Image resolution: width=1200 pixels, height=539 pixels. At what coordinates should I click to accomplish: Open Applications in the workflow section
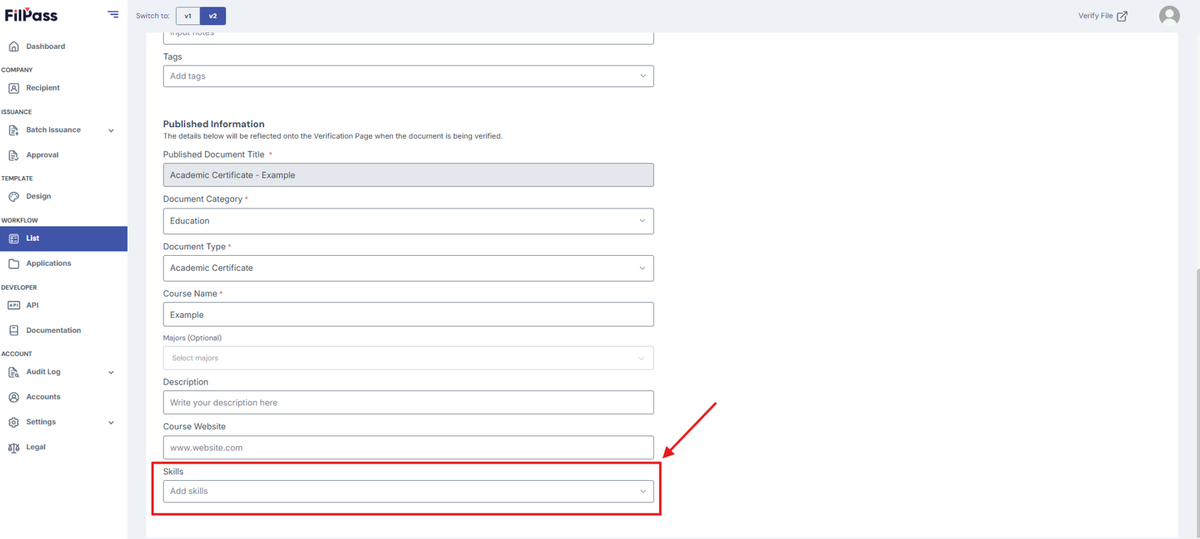(x=49, y=263)
